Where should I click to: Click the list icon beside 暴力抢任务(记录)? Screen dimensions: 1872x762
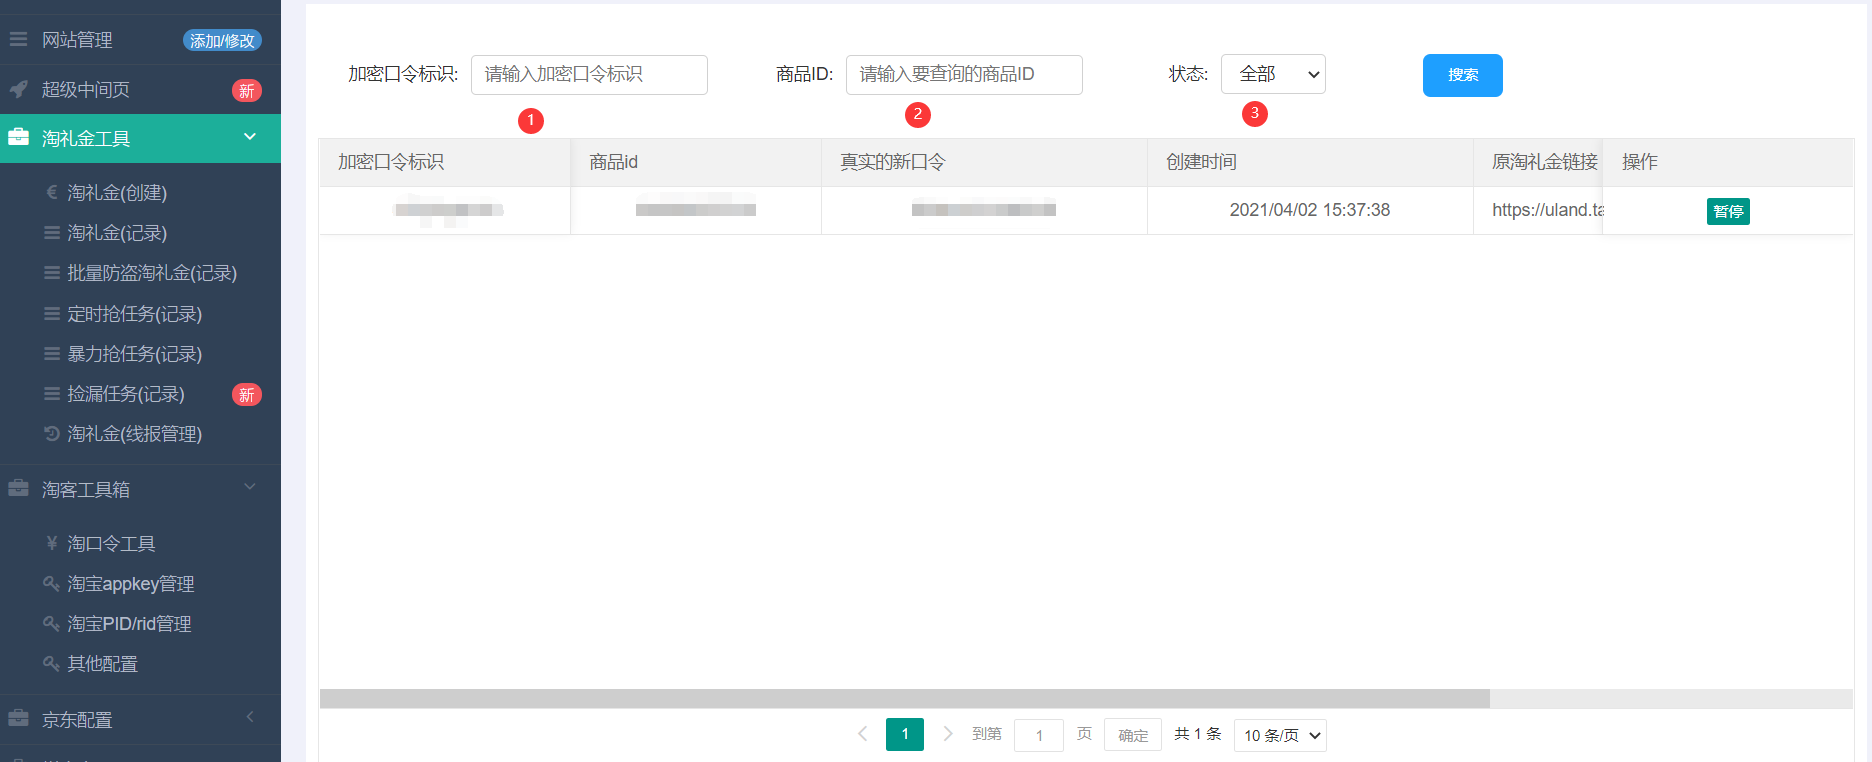click(x=52, y=353)
